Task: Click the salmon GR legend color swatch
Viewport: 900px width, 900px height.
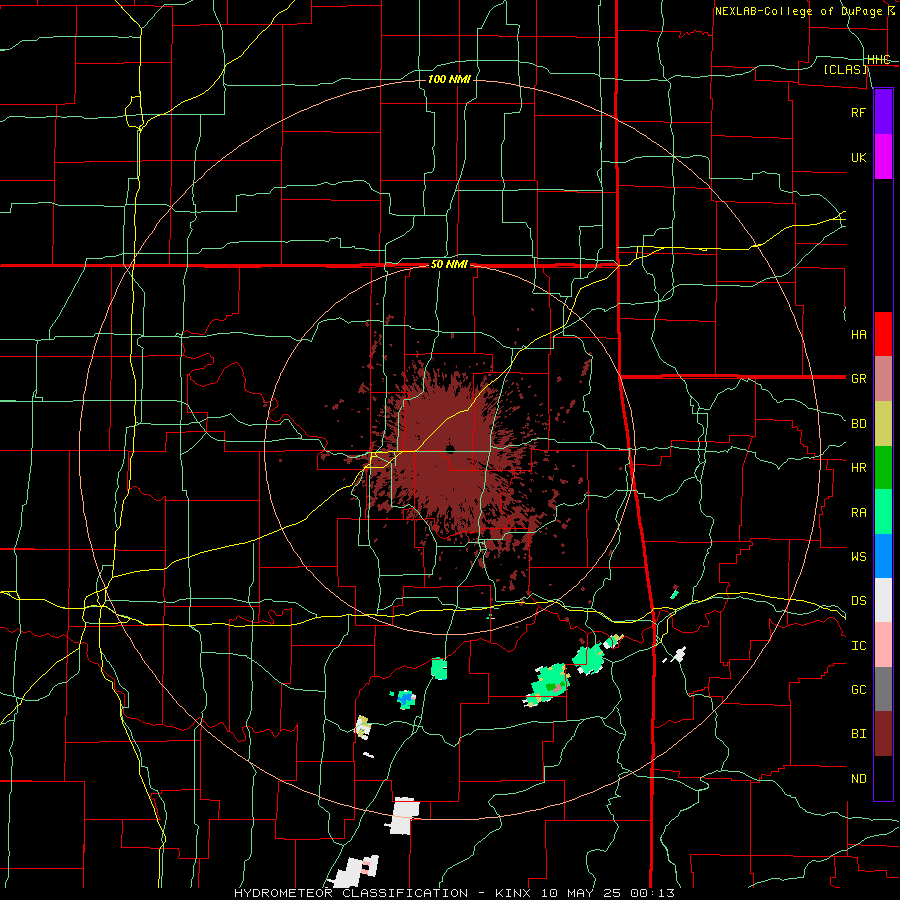Action: [x=883, y=379]
